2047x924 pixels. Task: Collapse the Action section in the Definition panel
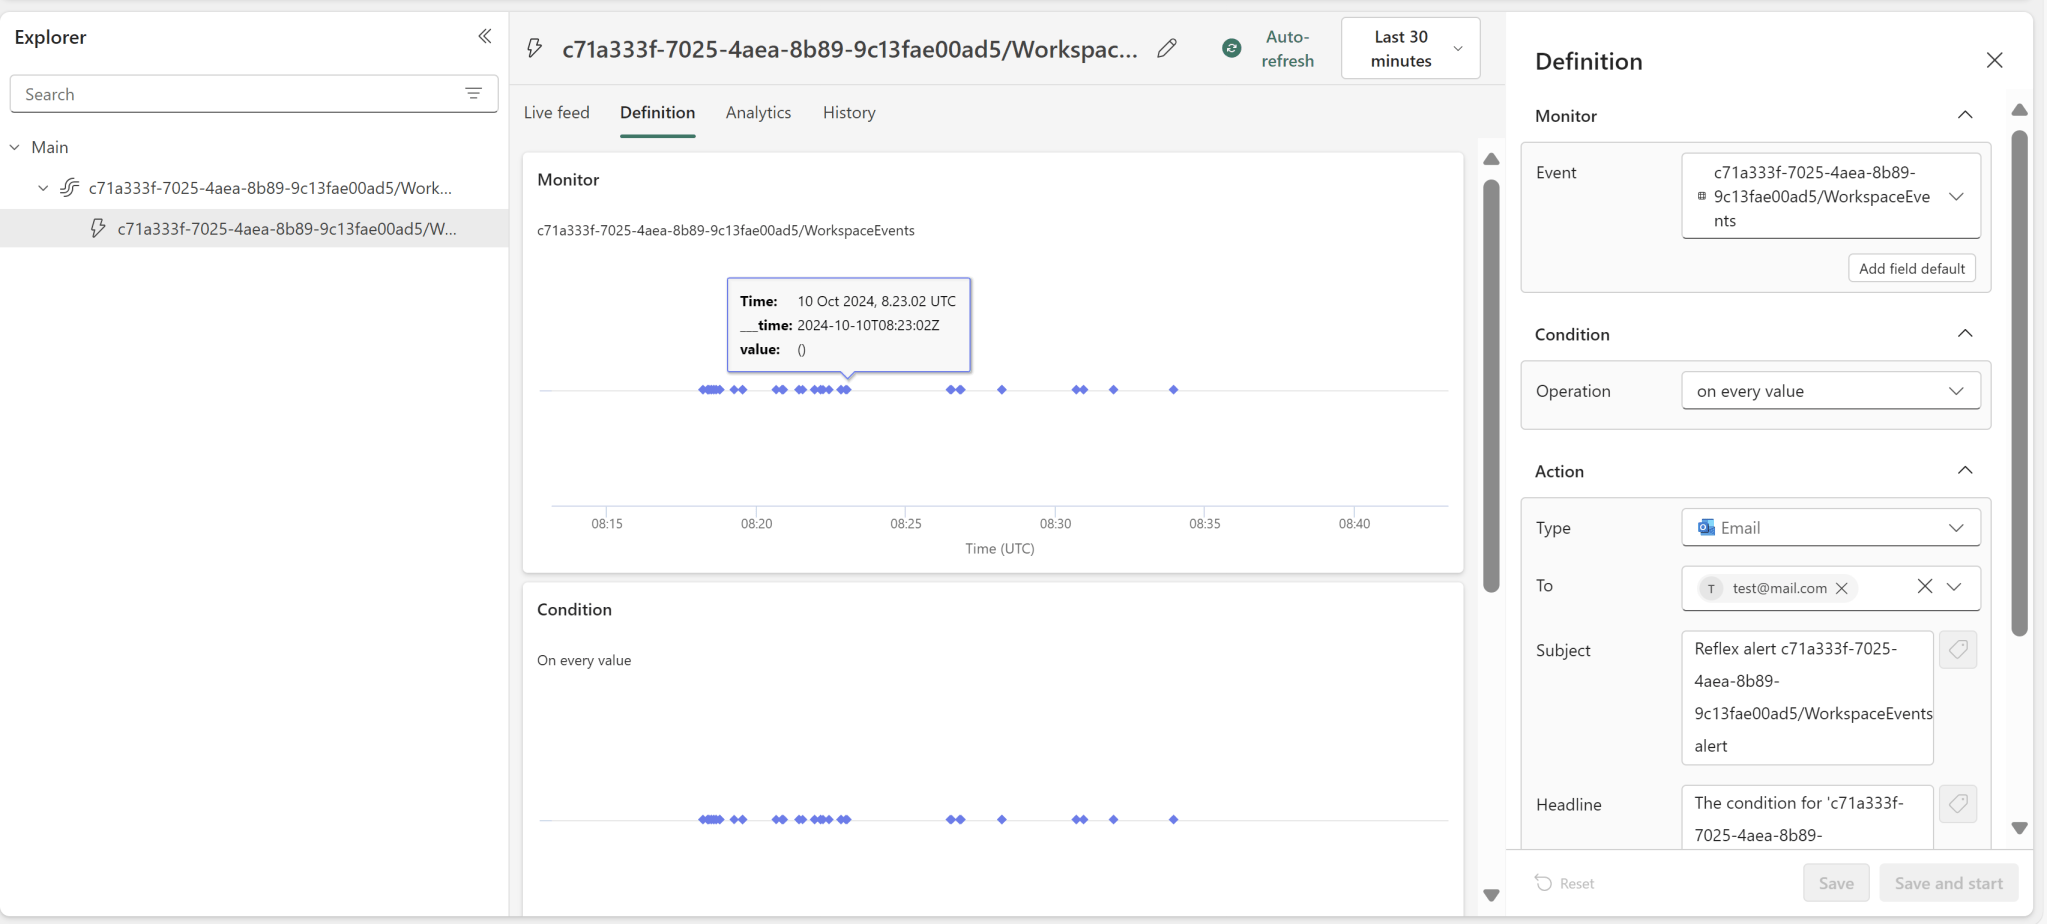pos(1964,469)
